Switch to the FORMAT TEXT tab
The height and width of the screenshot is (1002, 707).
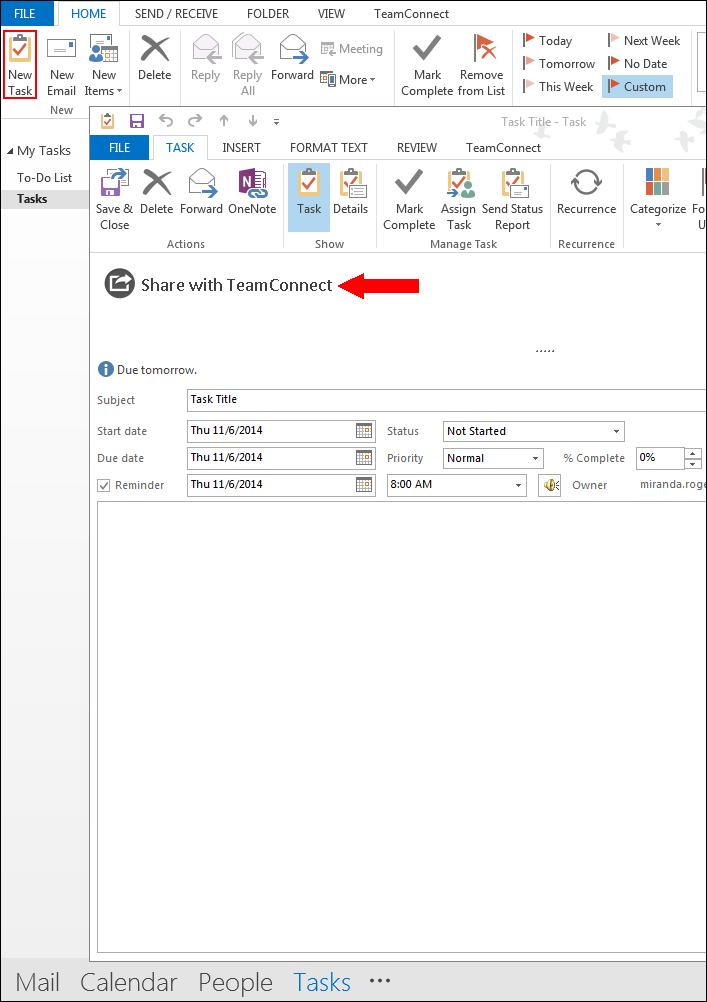pyautogui.click(x=329, y=148)
